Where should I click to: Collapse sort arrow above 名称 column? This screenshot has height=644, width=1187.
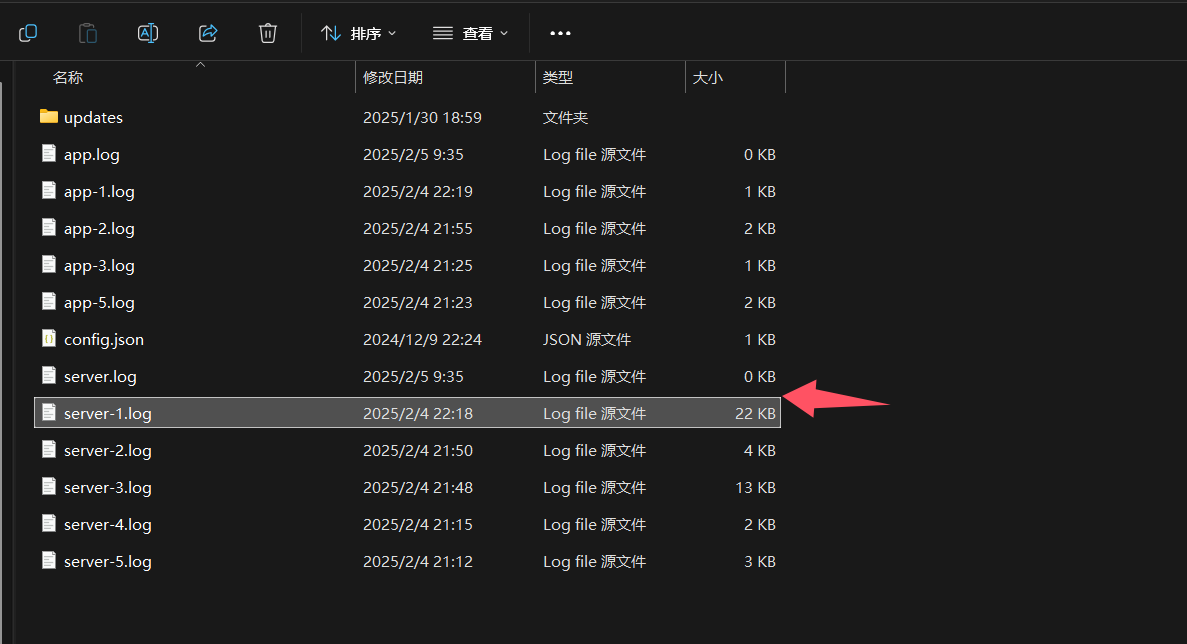coord(201,65)
